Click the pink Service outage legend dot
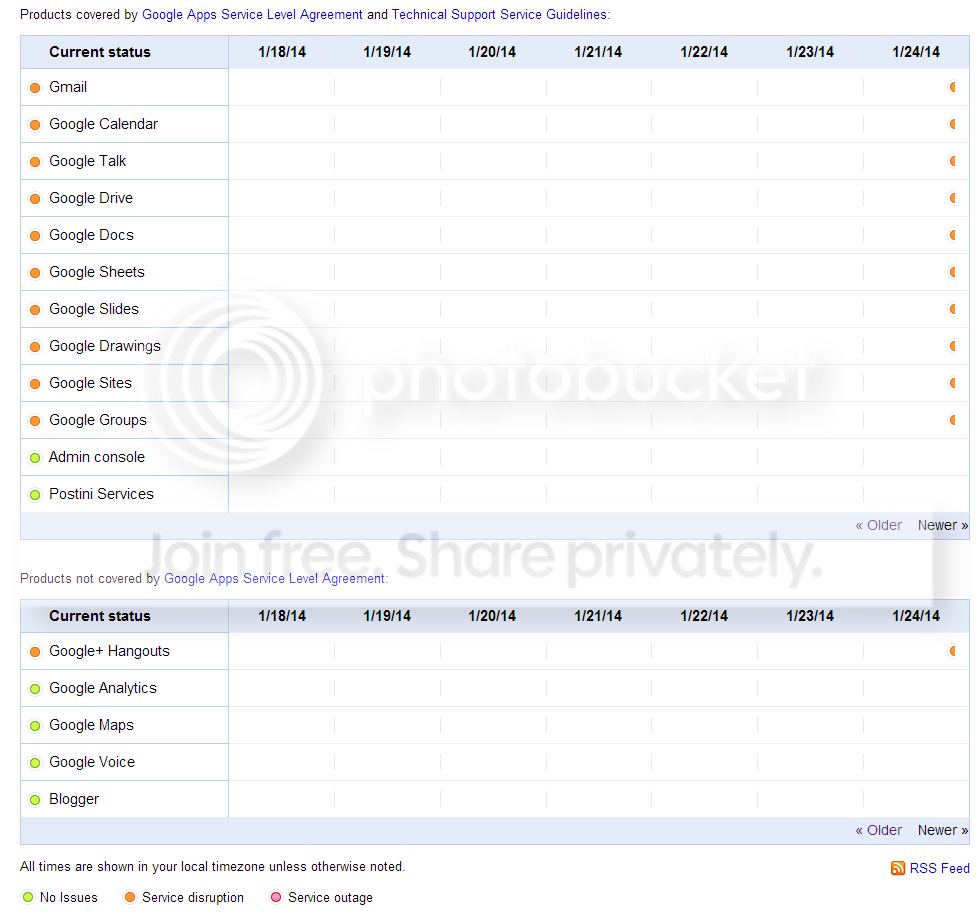980x919 pixels. coord(276,897)
